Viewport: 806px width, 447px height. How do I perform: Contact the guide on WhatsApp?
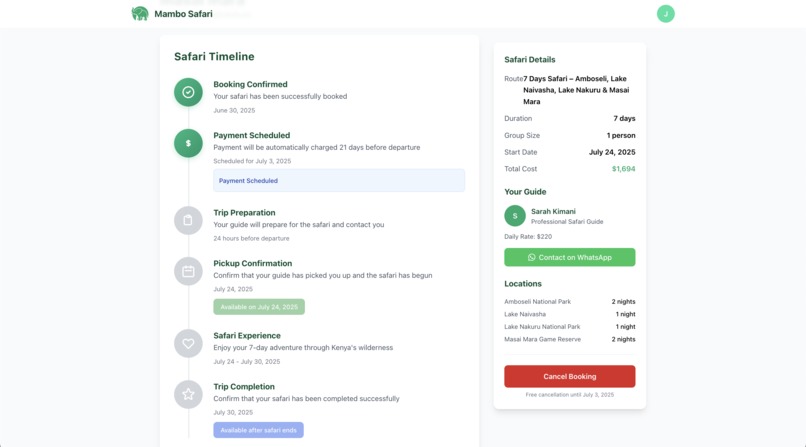[x=570, y=257]
